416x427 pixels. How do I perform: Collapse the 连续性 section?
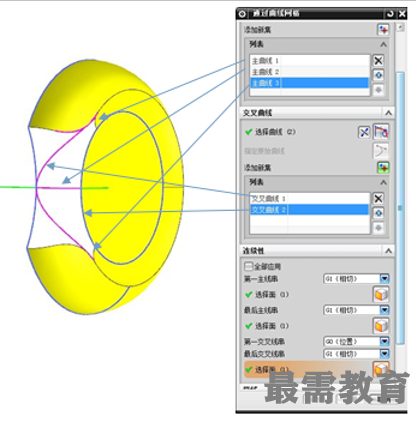[388, 251]
